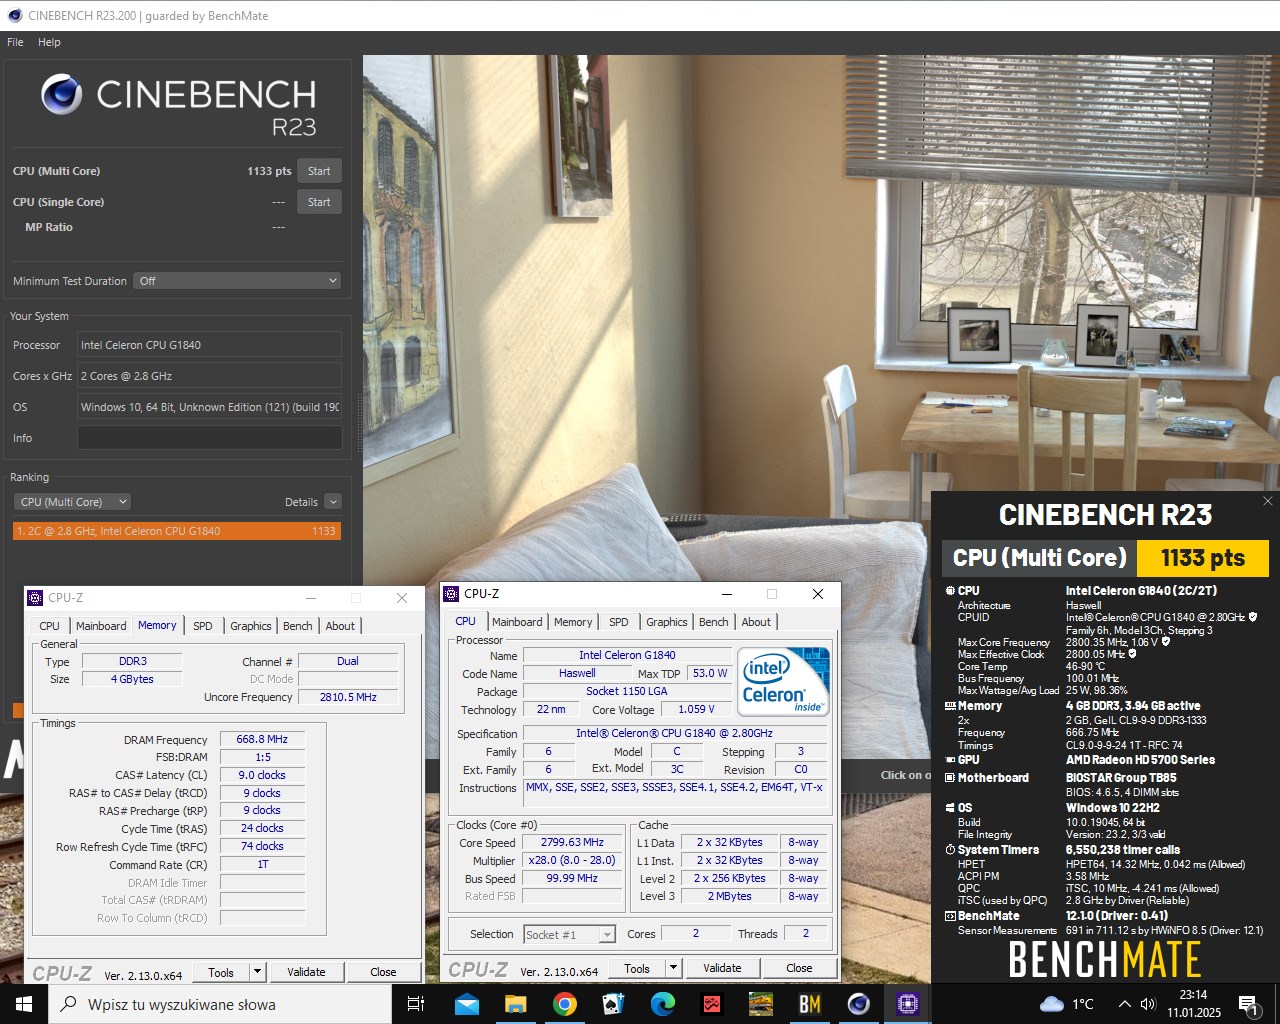The height and width of the screenshot is (1024, 1280).
Task: Open the Graphics tab in the Memory CPU-Z window
Action: tap(250, 626)
